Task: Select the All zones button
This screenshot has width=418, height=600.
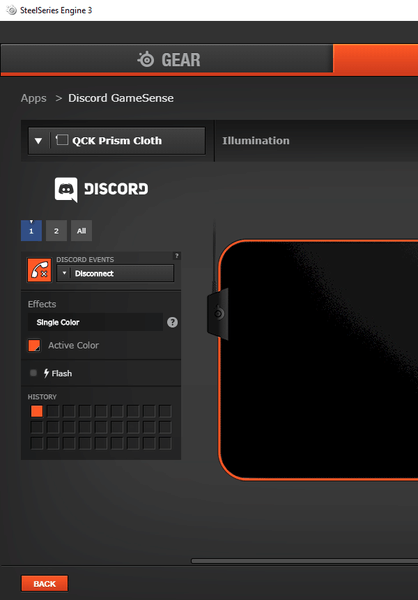Action: pyautogui.click(x=81, y=231)
